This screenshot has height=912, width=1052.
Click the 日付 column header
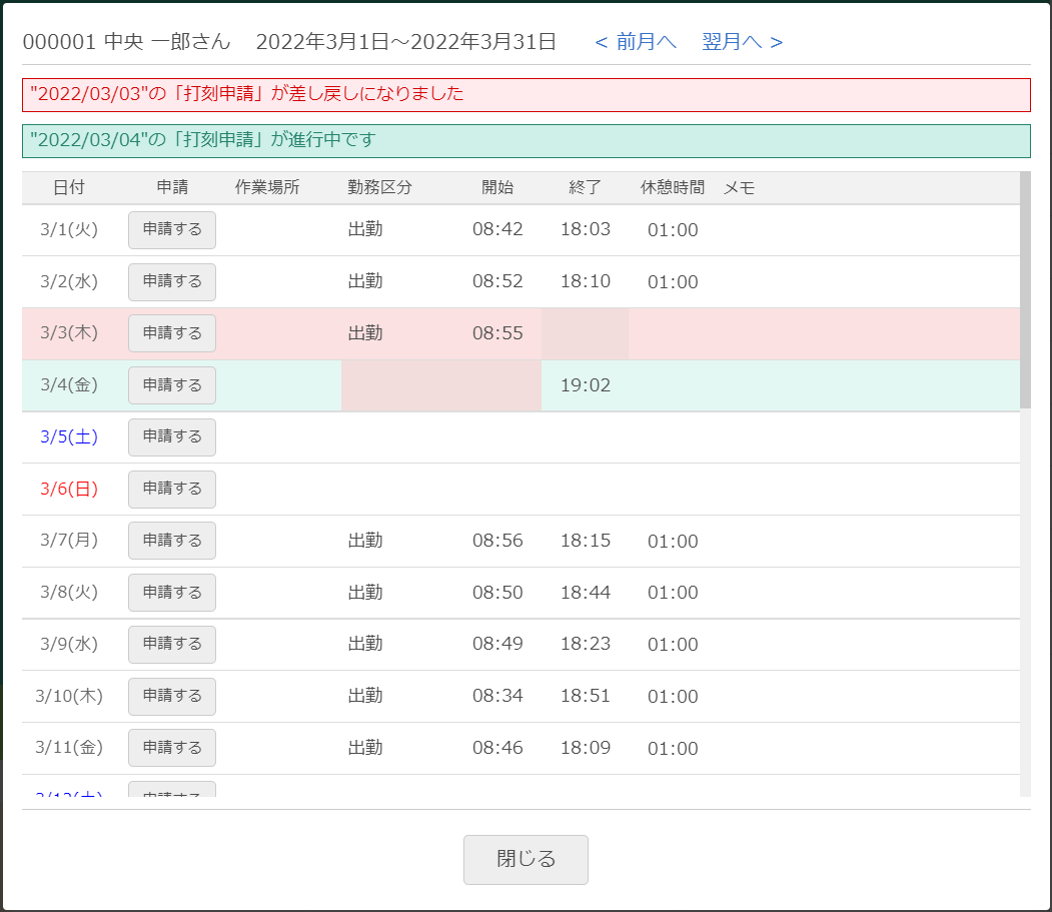point(69,188)
